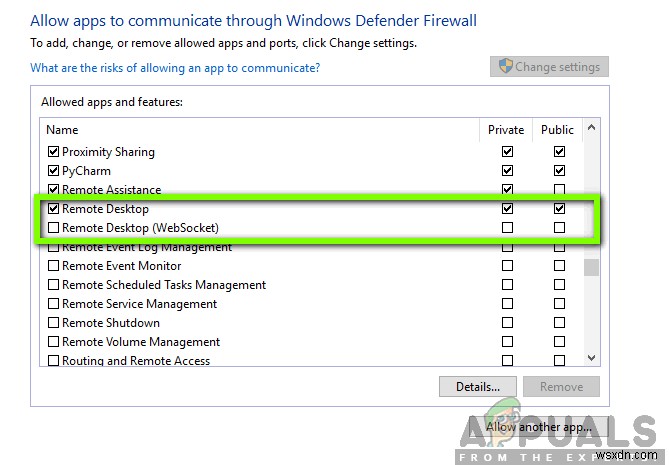The height and width of the screenshot is (465, 669).
Task: Click the Public column header
Action: (x=557, y=130)
